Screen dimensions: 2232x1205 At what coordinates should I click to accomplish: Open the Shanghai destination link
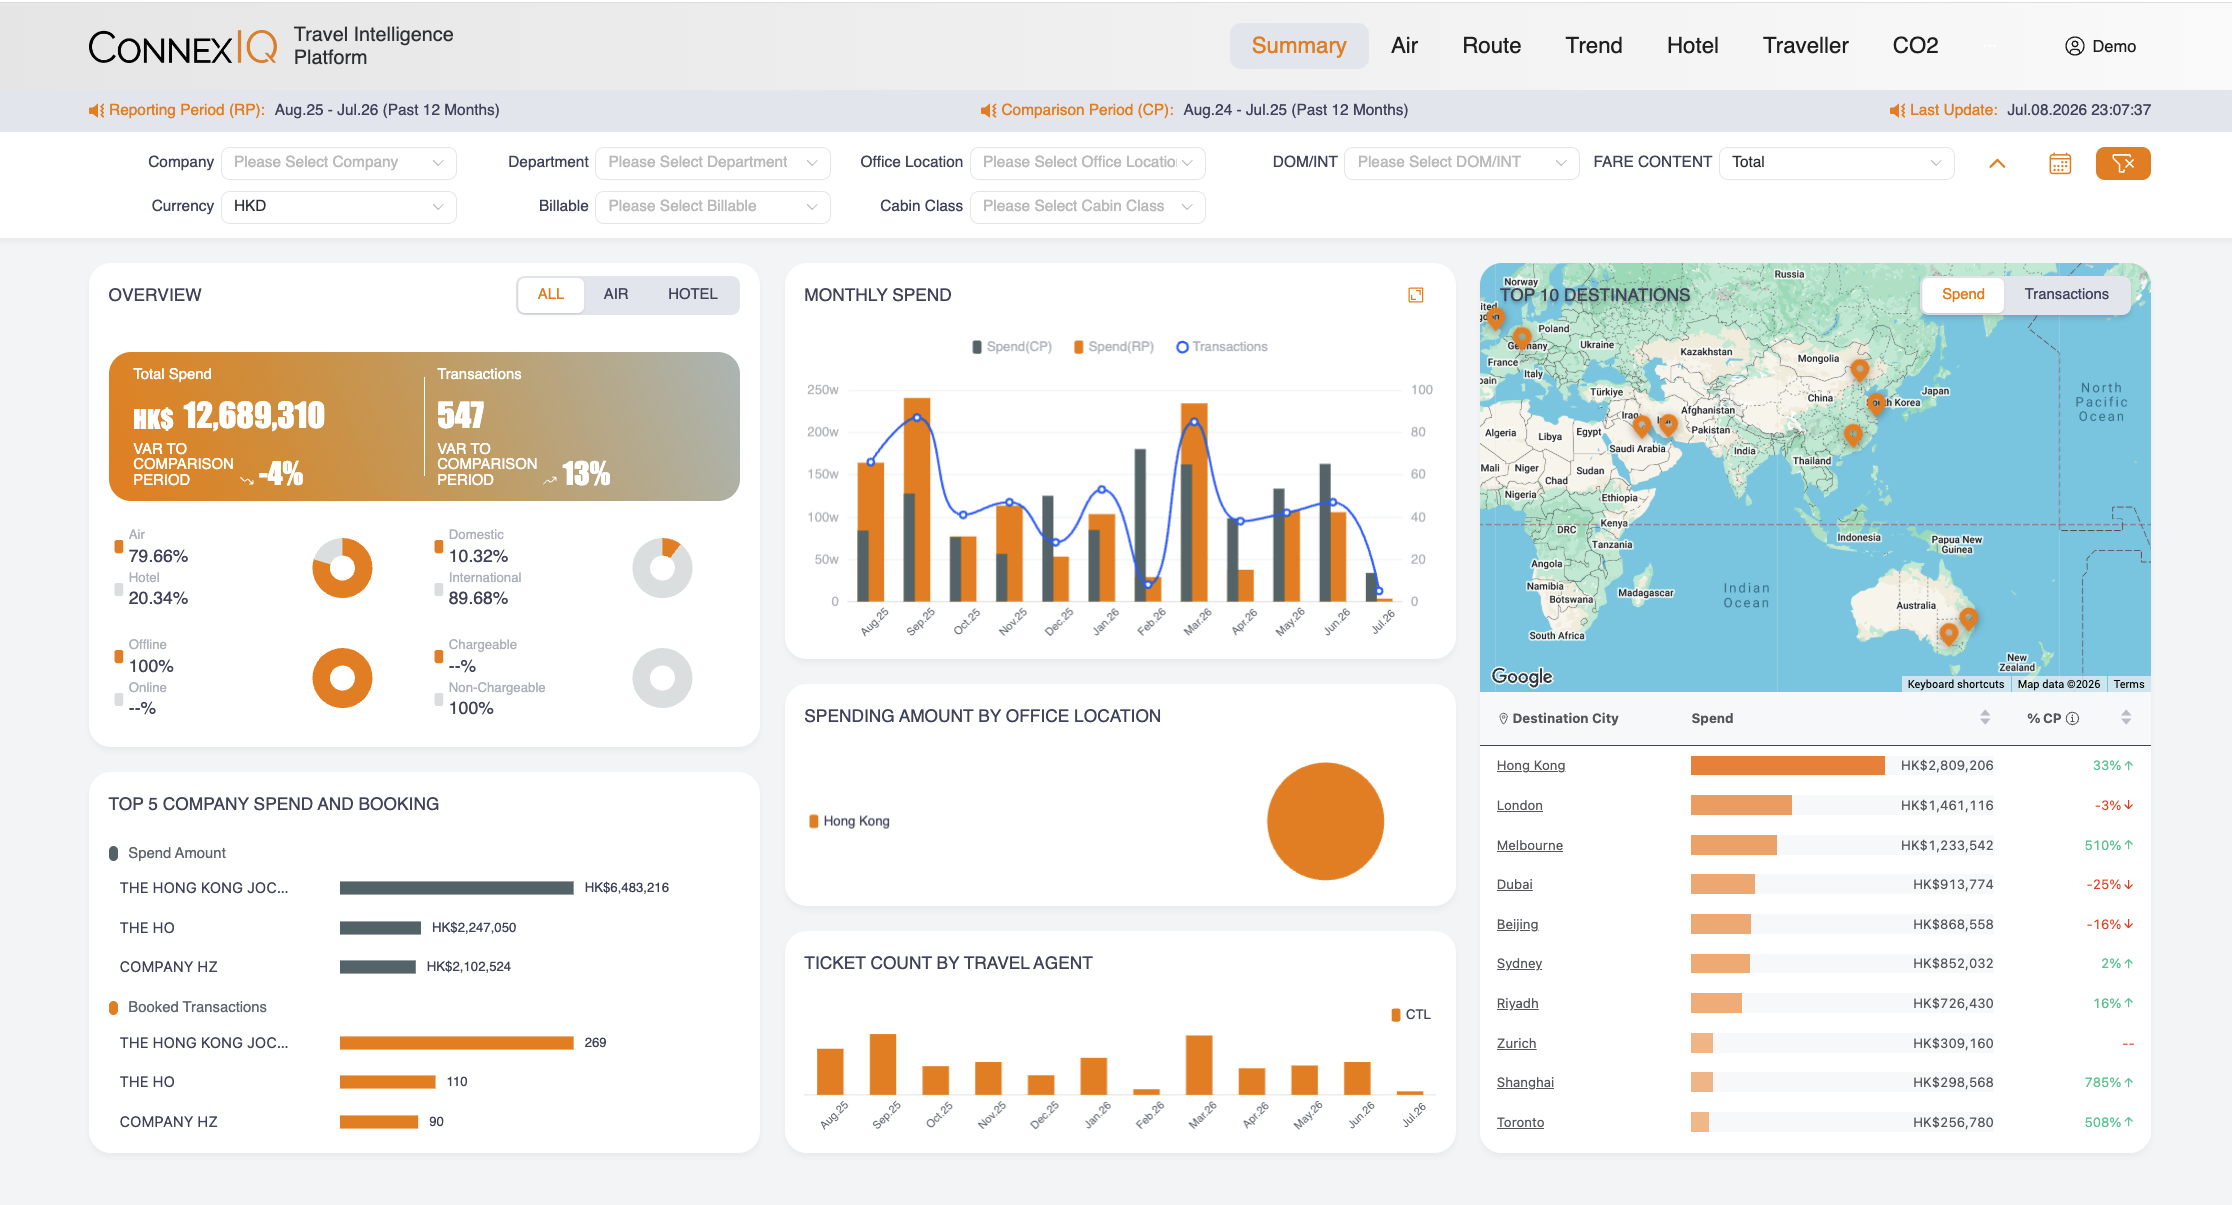pos(1525,1083)
